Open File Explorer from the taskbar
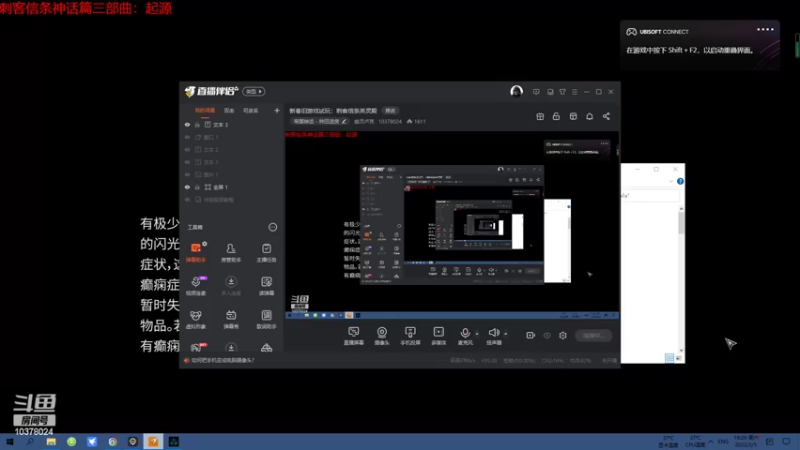800x450 pixels. pos(51,442)
